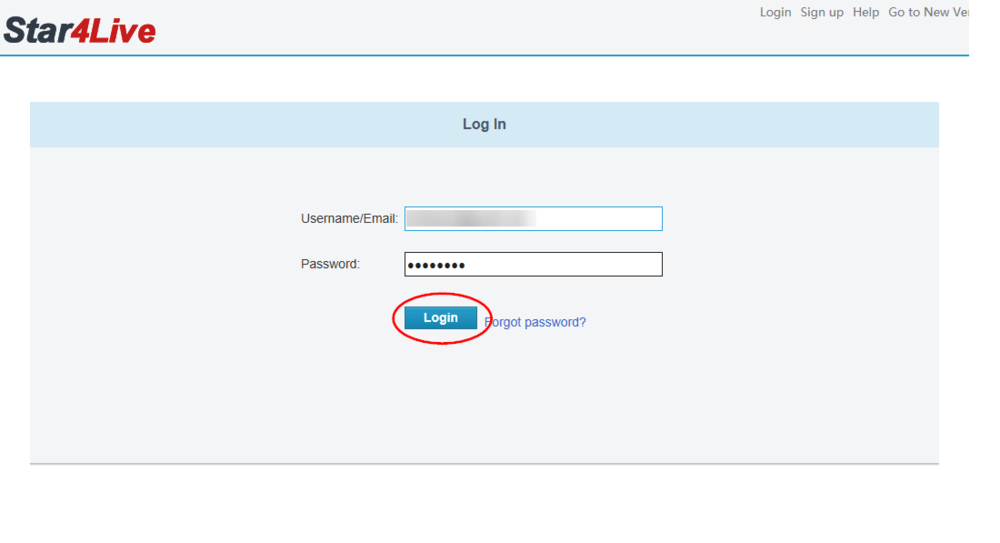Viewport: 1000px width, 543px height.
Task: Click the Log In panel heading
Action: click(484, 124)
